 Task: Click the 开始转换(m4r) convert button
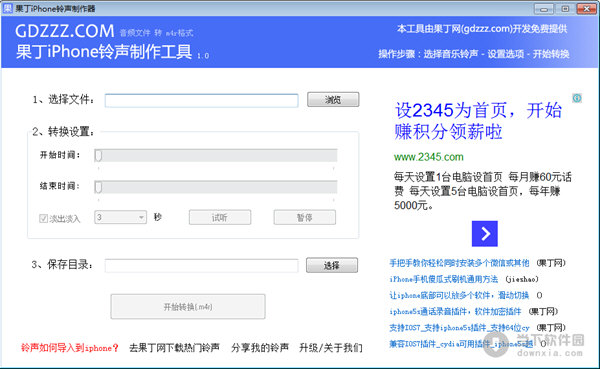188,307
